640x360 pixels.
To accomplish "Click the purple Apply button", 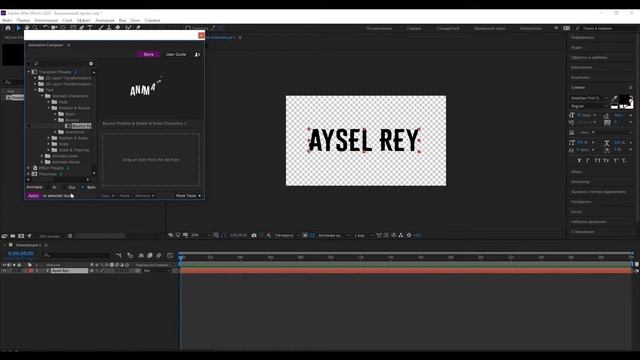I will pyautogui.click(x=33, y=196).
